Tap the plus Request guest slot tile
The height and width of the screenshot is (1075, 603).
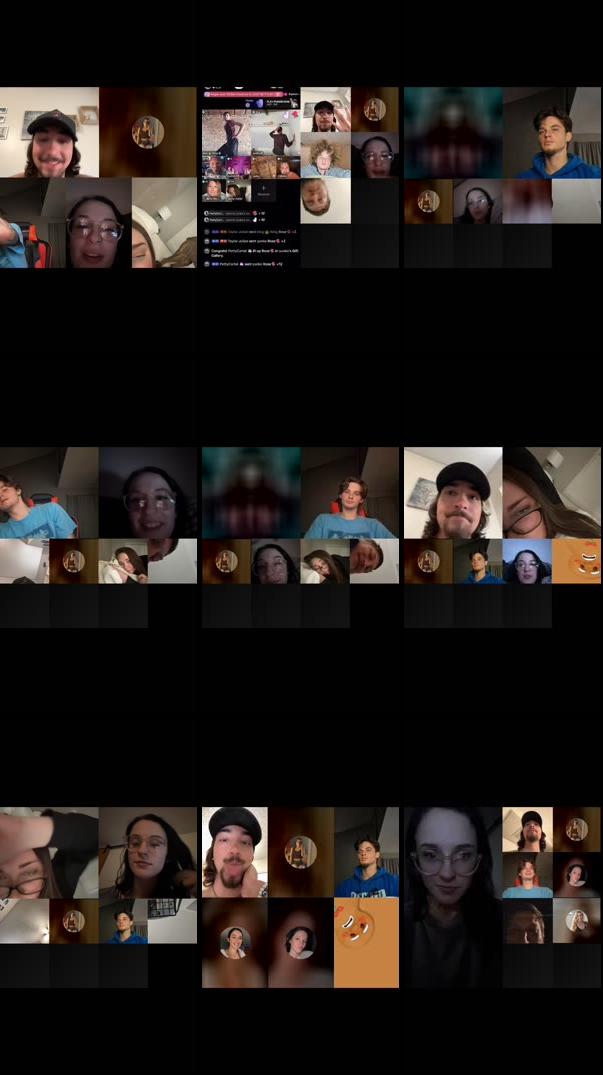click(264, 191)
